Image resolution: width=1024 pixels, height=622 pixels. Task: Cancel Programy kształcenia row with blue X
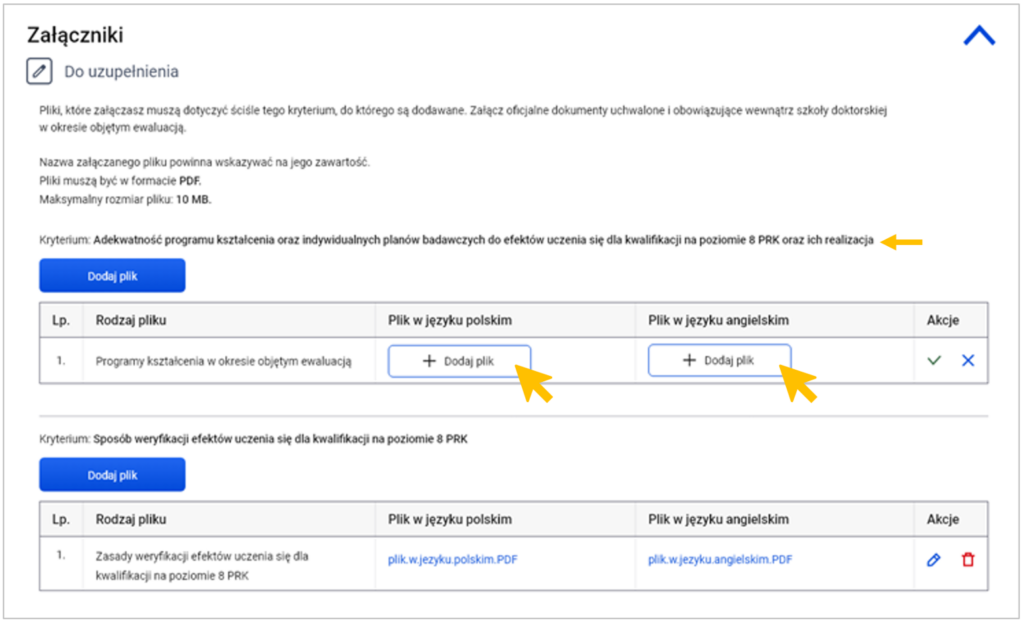(x=968, y=360)
